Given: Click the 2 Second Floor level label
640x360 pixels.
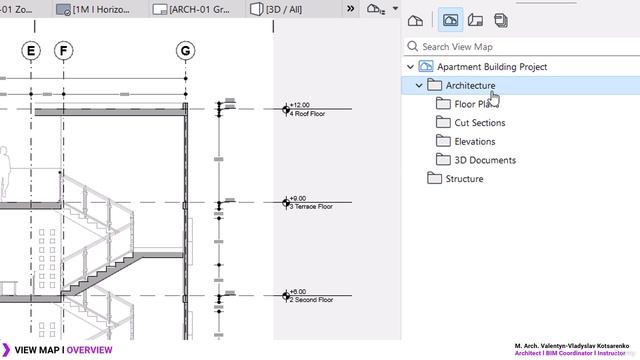Looking at the screenshot, I should (311, 300).
